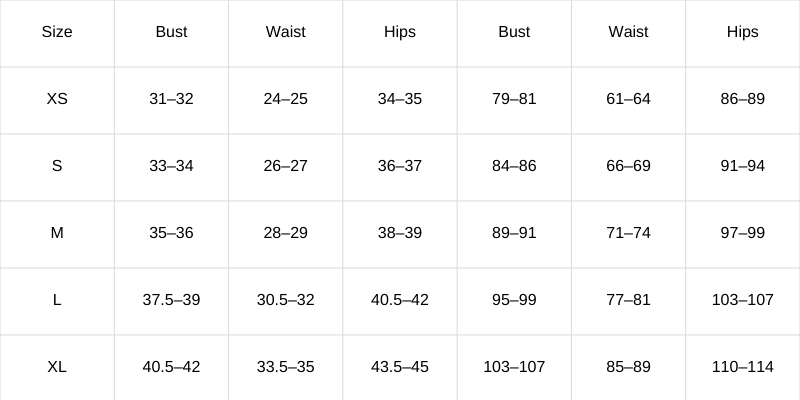Viewport: 800px width, 400px height.
Task: Click the cell showing 43.5–45
Action: [400, 367]
